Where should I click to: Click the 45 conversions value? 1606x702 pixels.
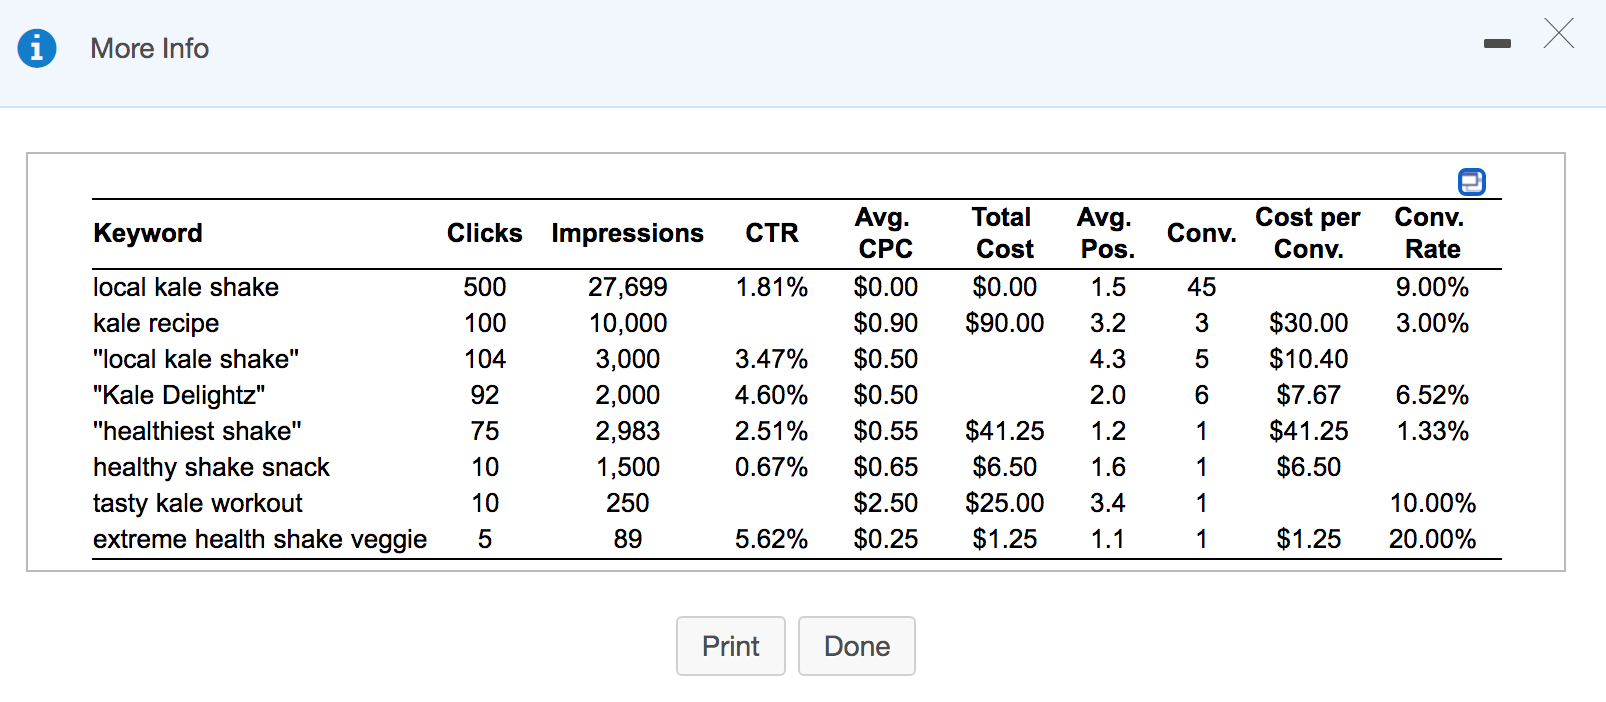pos(1202,287)
